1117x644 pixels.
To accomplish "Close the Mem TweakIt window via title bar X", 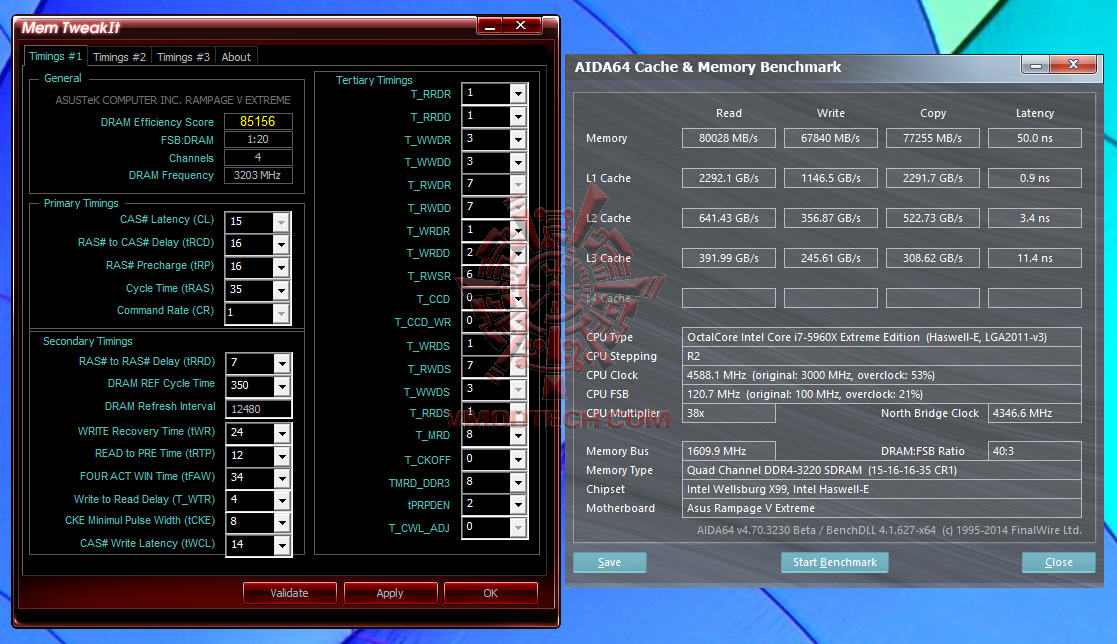I will coord(521,26).
